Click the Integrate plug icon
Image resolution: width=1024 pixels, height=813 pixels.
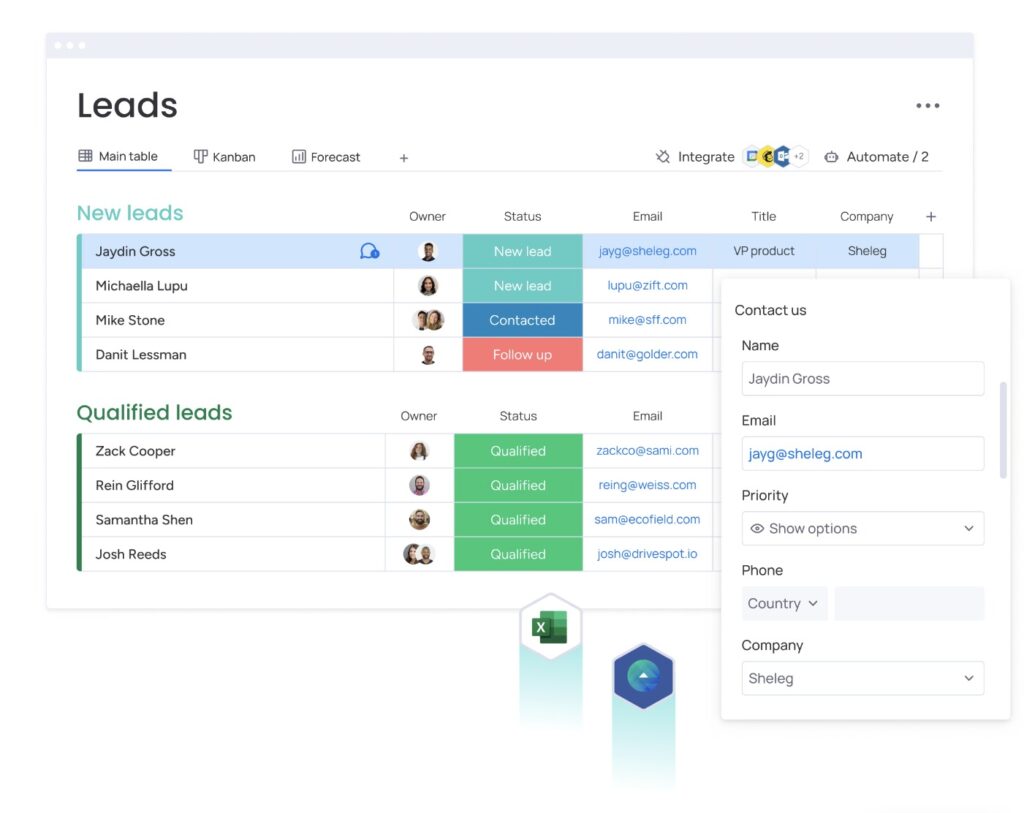pyautogui.click(x=663, y=157)
